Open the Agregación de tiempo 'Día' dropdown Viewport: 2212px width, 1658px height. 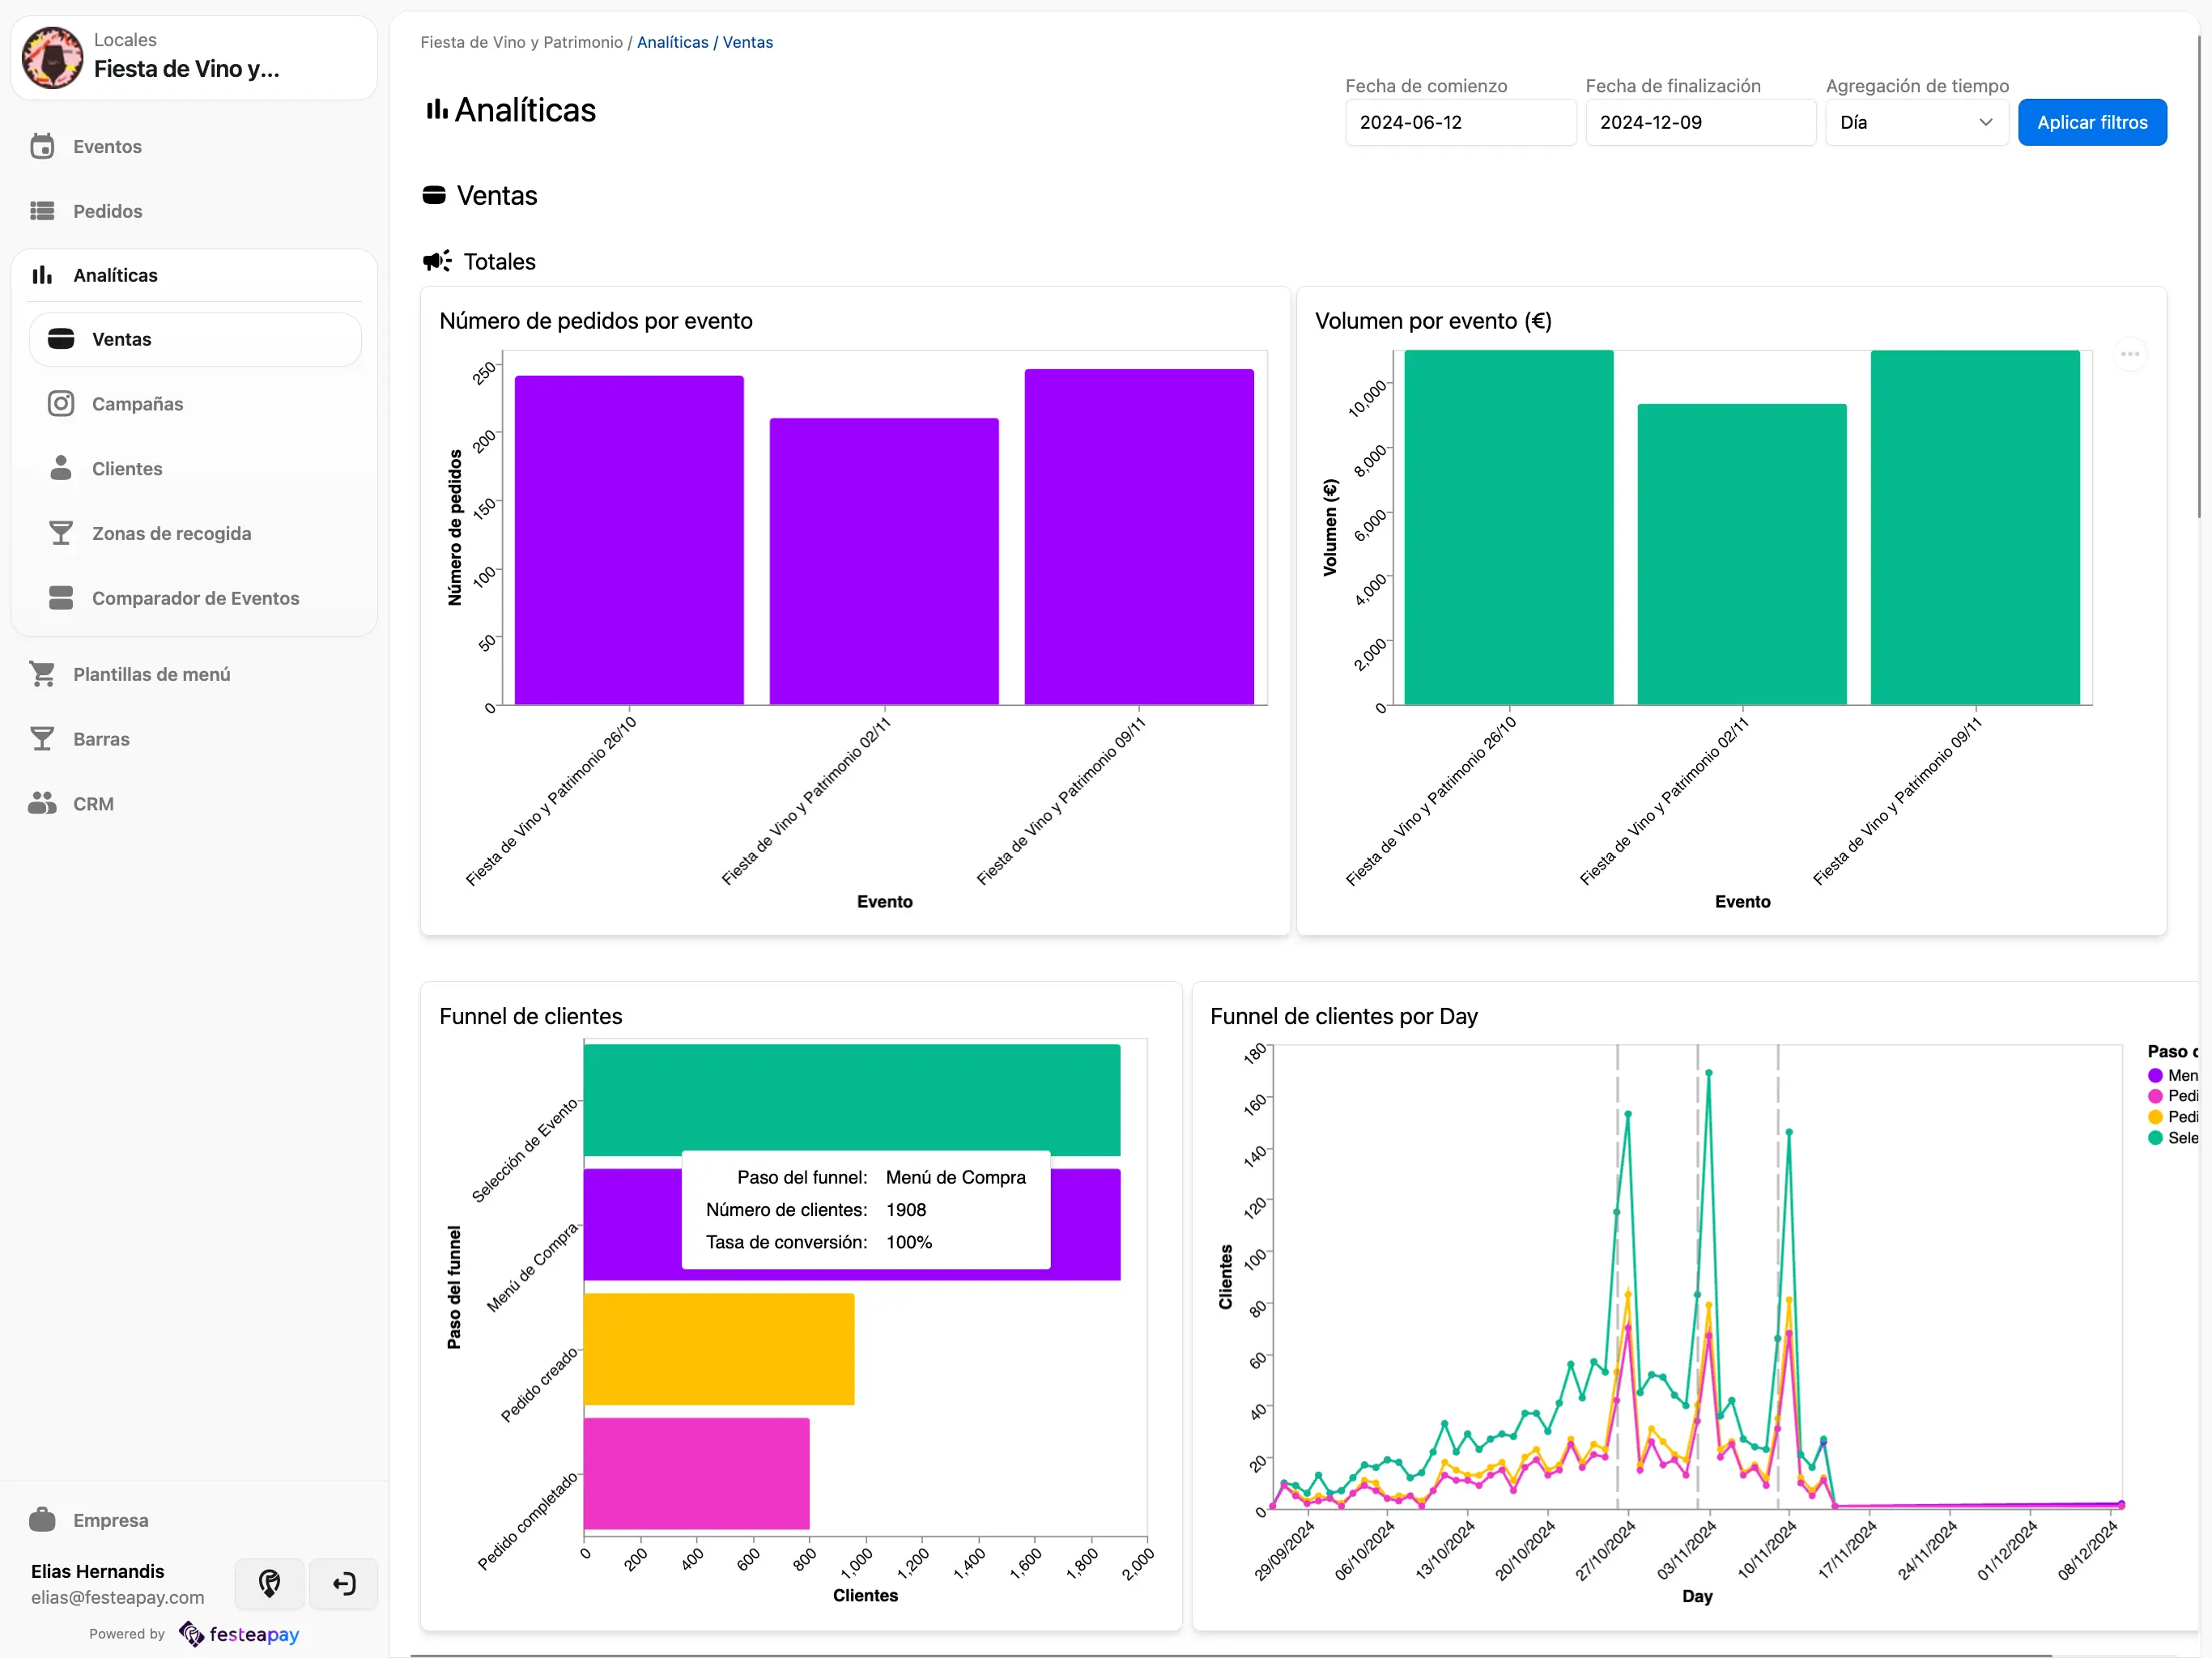pos(1915,122)
